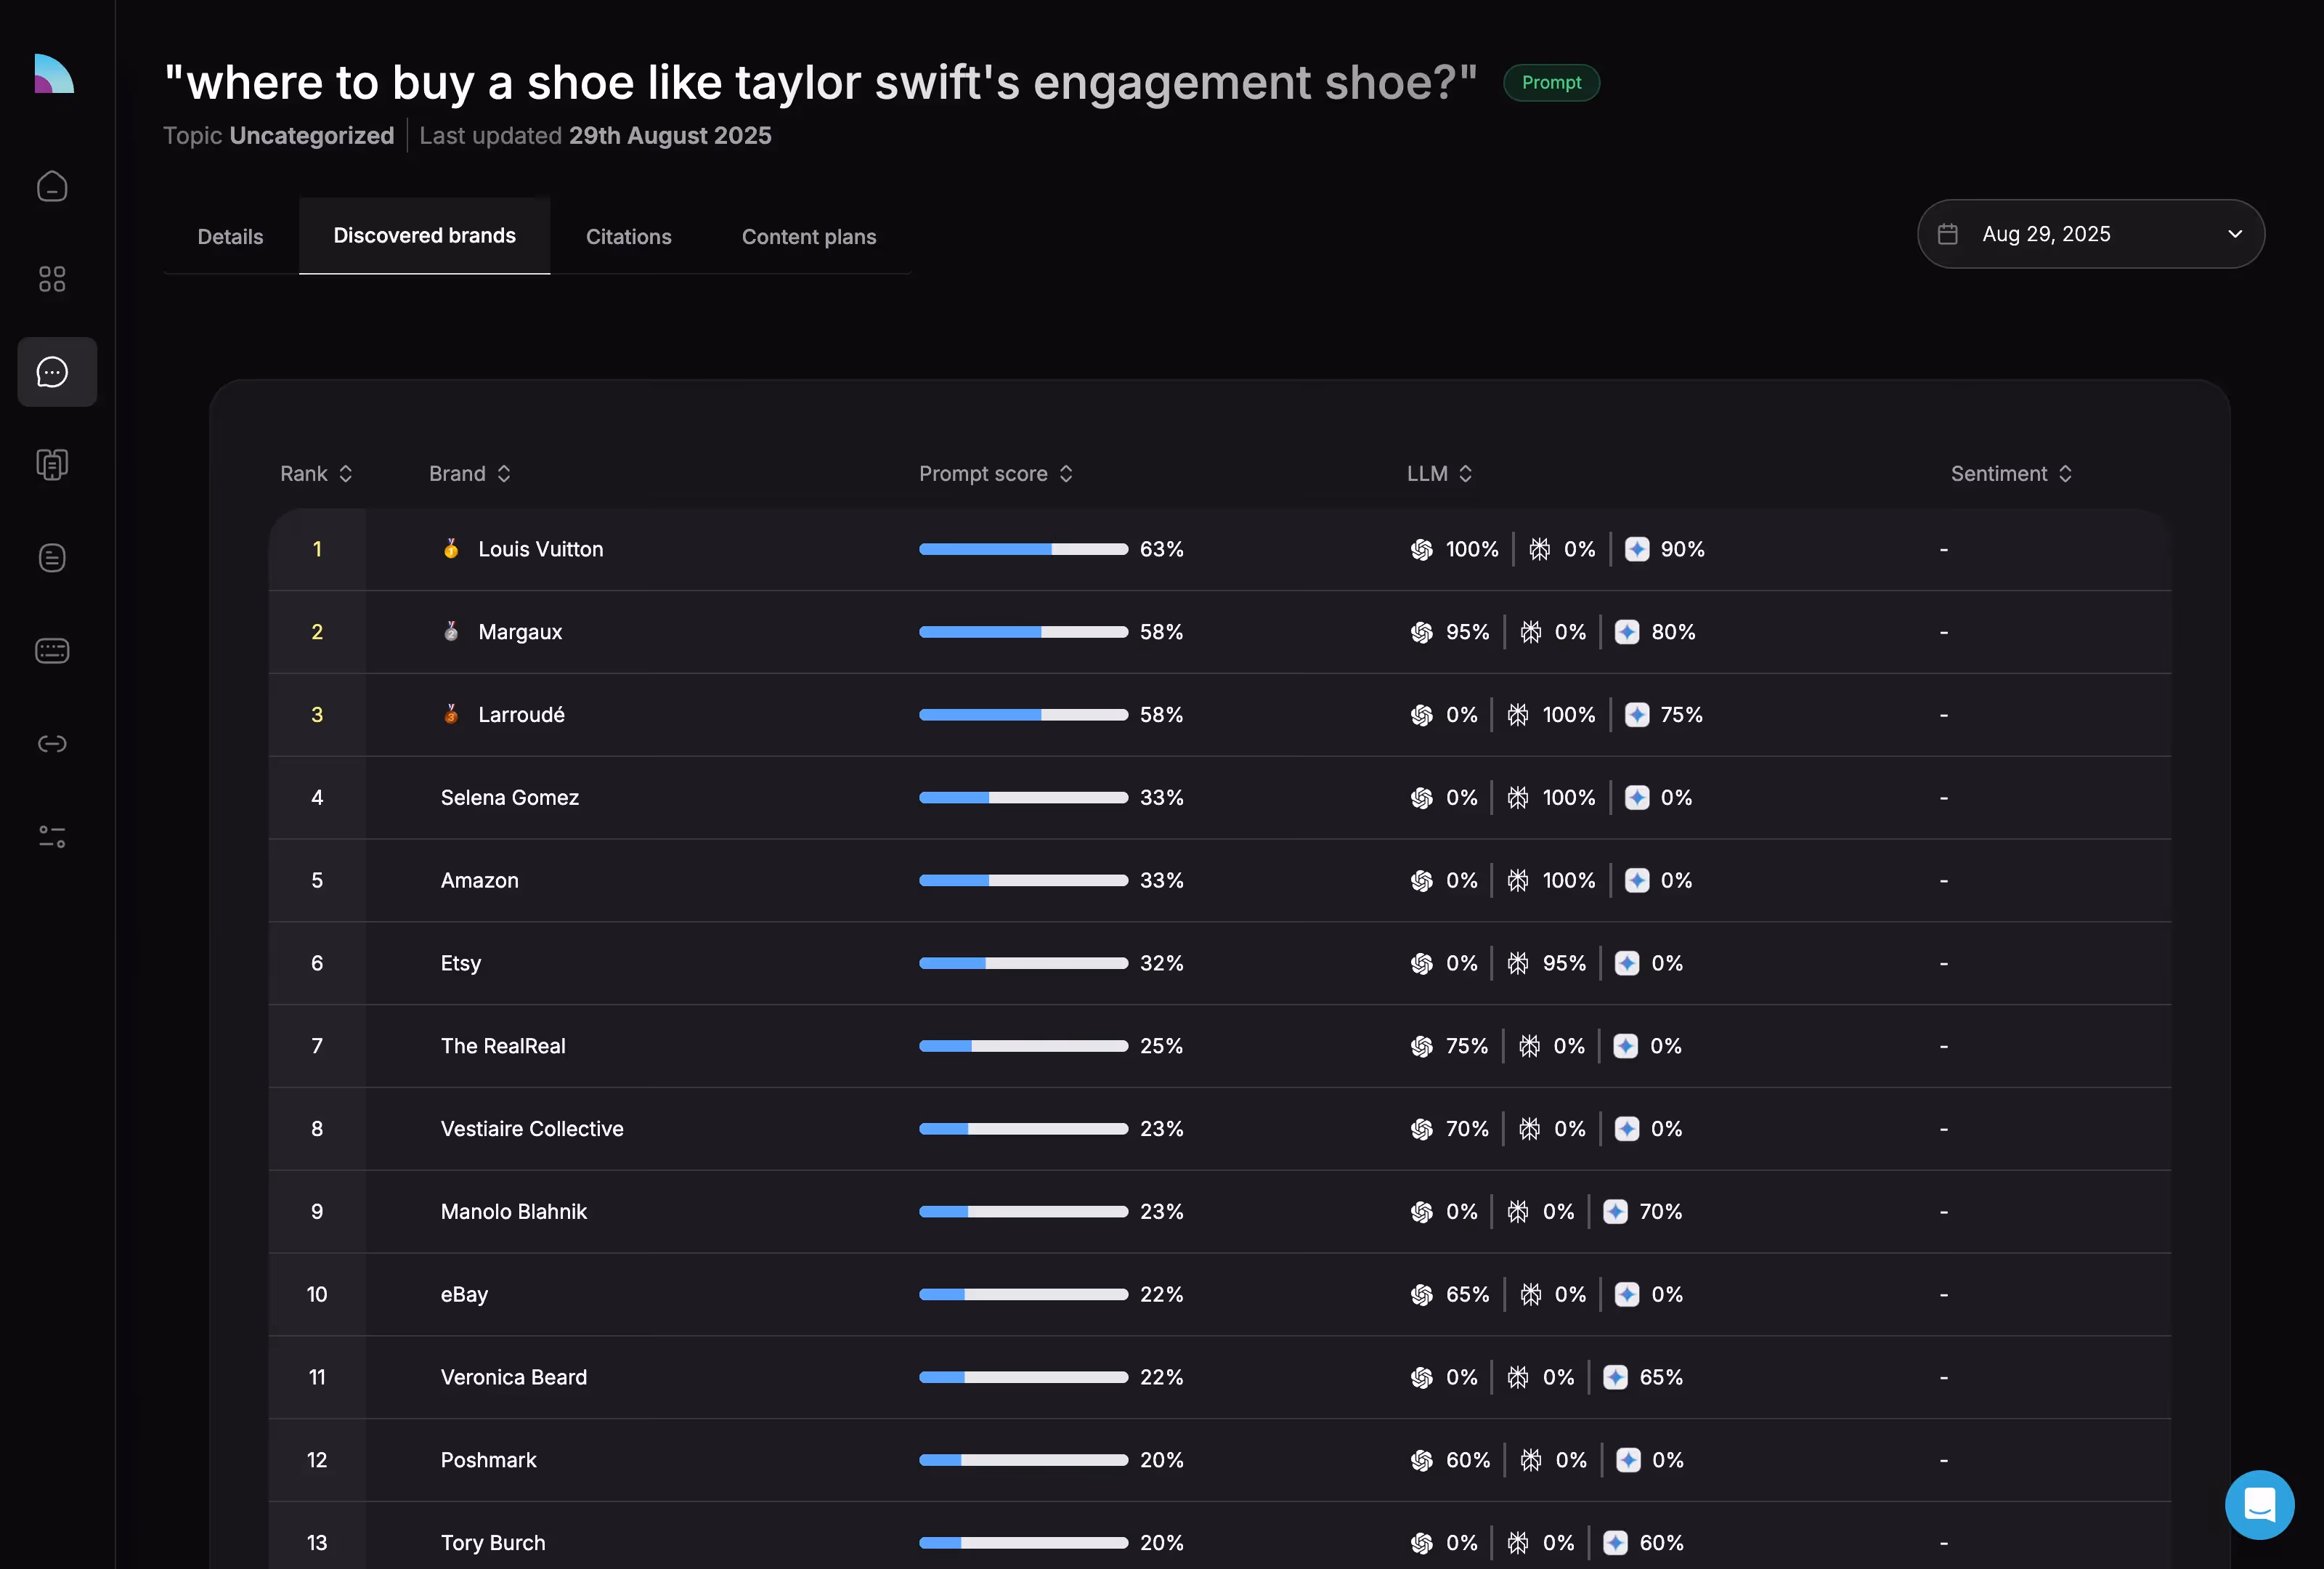This screenshot has height=1569, width=2324.
Task: Toggle the Brand column sort arrows
Action: 504,474
